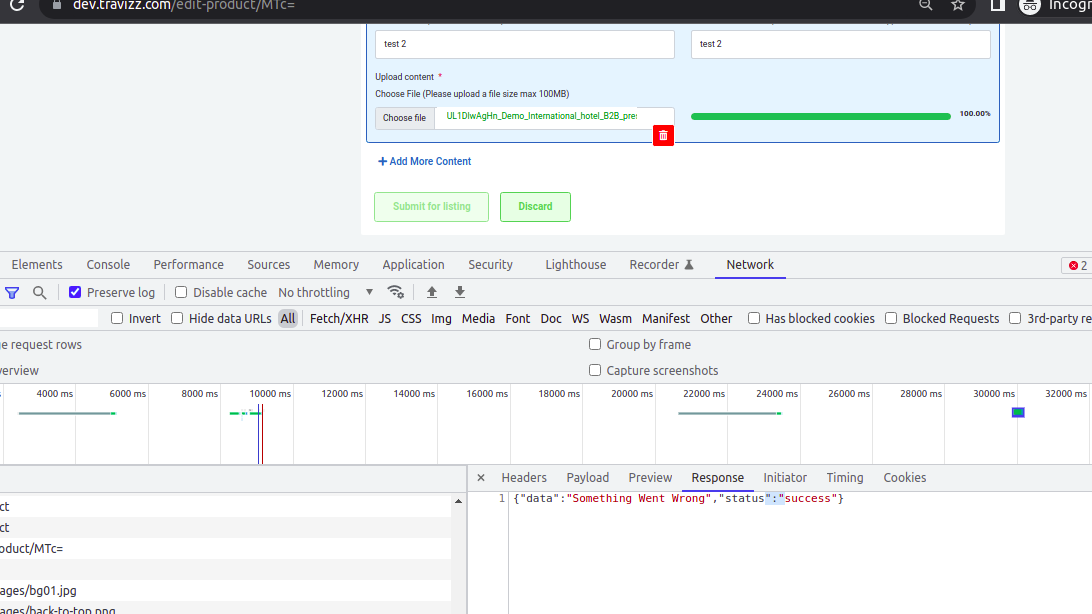Filter by Wasm requests

point(616,318)
